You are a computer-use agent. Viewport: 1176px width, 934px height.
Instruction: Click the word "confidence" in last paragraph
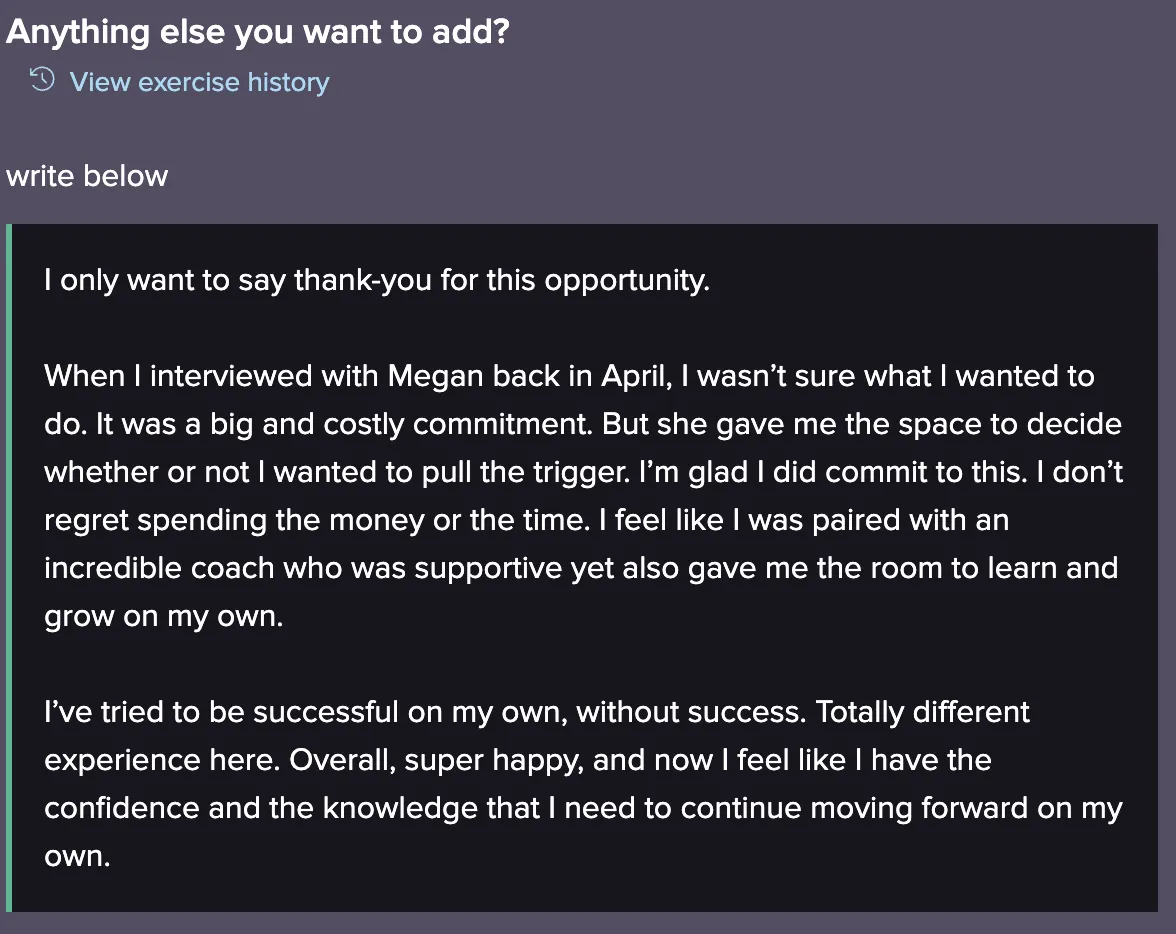122,808
